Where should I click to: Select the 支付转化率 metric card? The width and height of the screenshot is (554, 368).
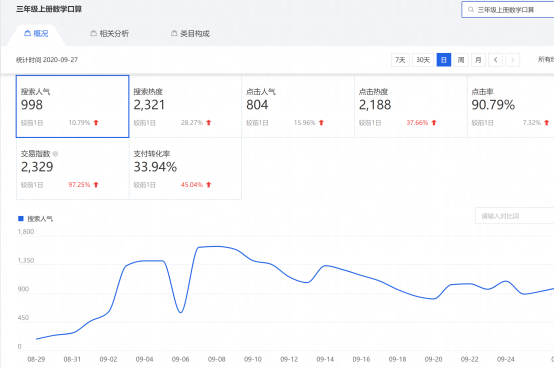pyautogui.click(x=185, y=168)
